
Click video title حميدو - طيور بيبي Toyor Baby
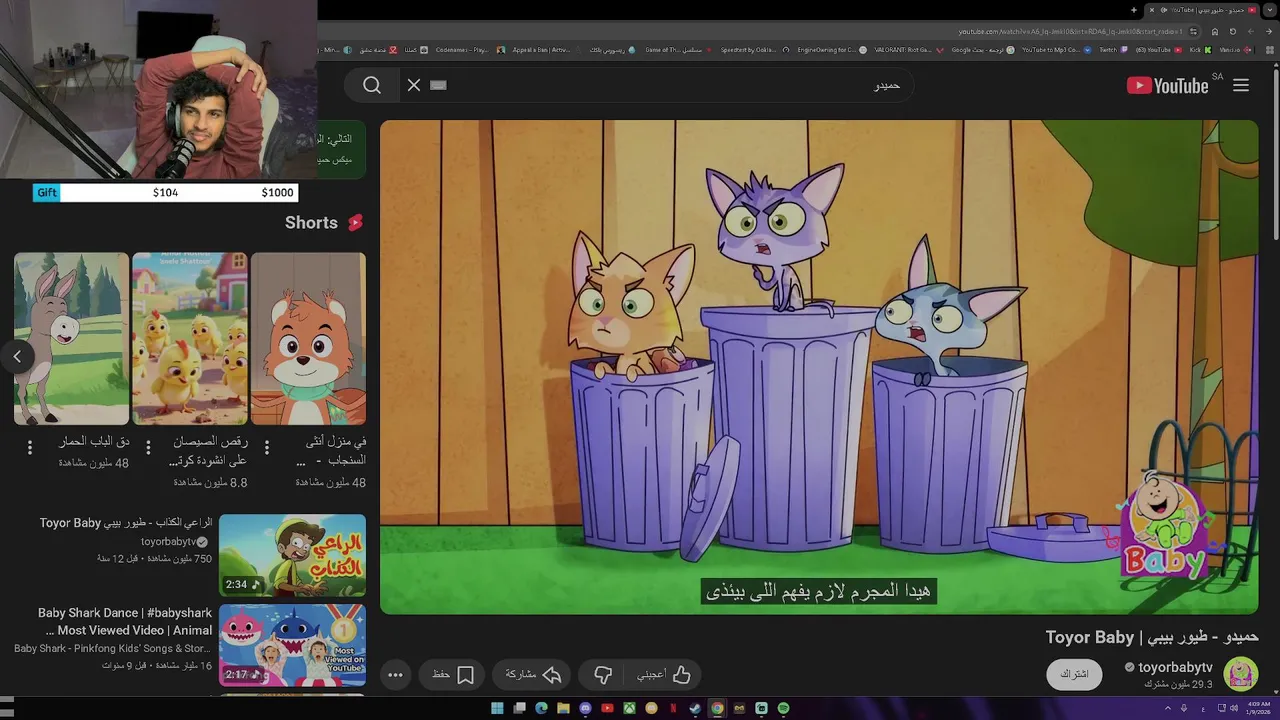coord(1152,637)
